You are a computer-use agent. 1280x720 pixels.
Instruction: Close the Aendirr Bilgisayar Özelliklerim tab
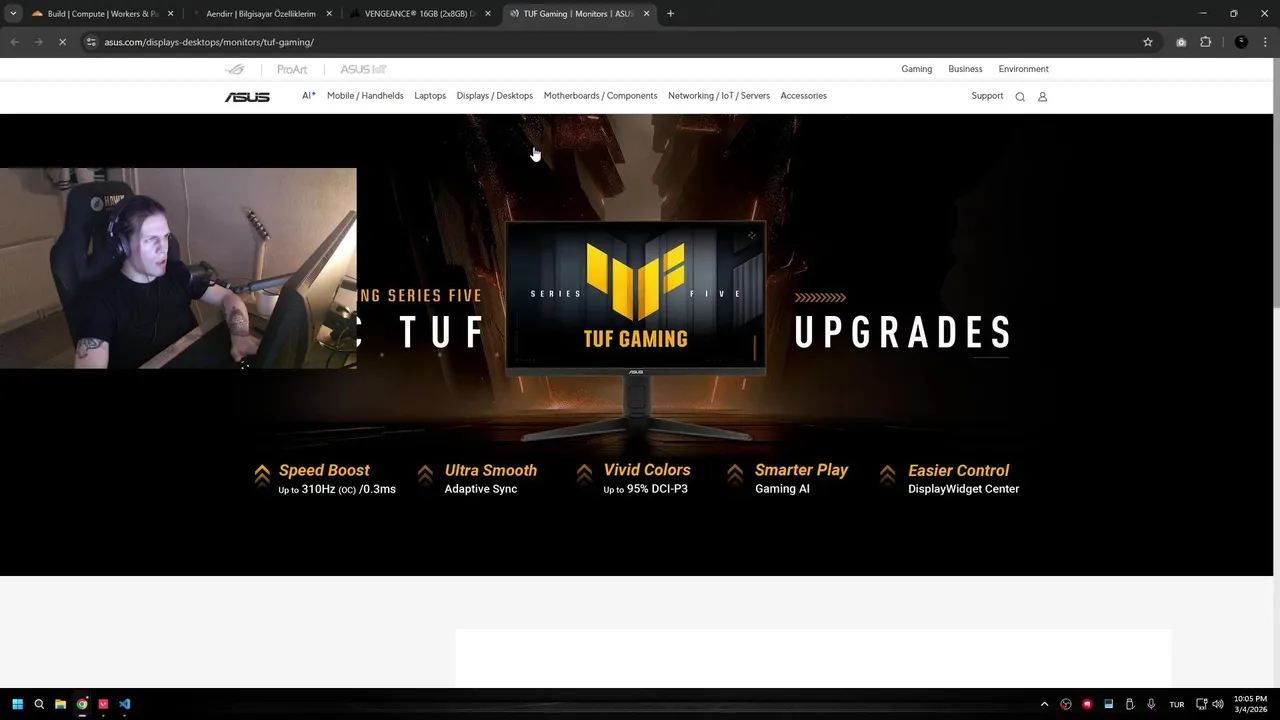[329, 14]
